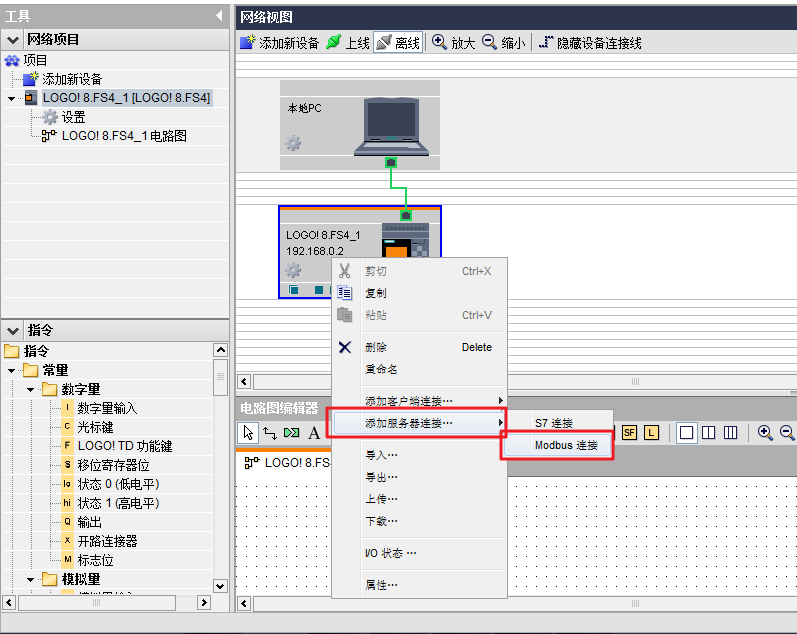Image resolution: width=797 pixels, height=634 pixels.
Task: Open the LOGO! 8.FS circuit tab
Action: point(287,463)
